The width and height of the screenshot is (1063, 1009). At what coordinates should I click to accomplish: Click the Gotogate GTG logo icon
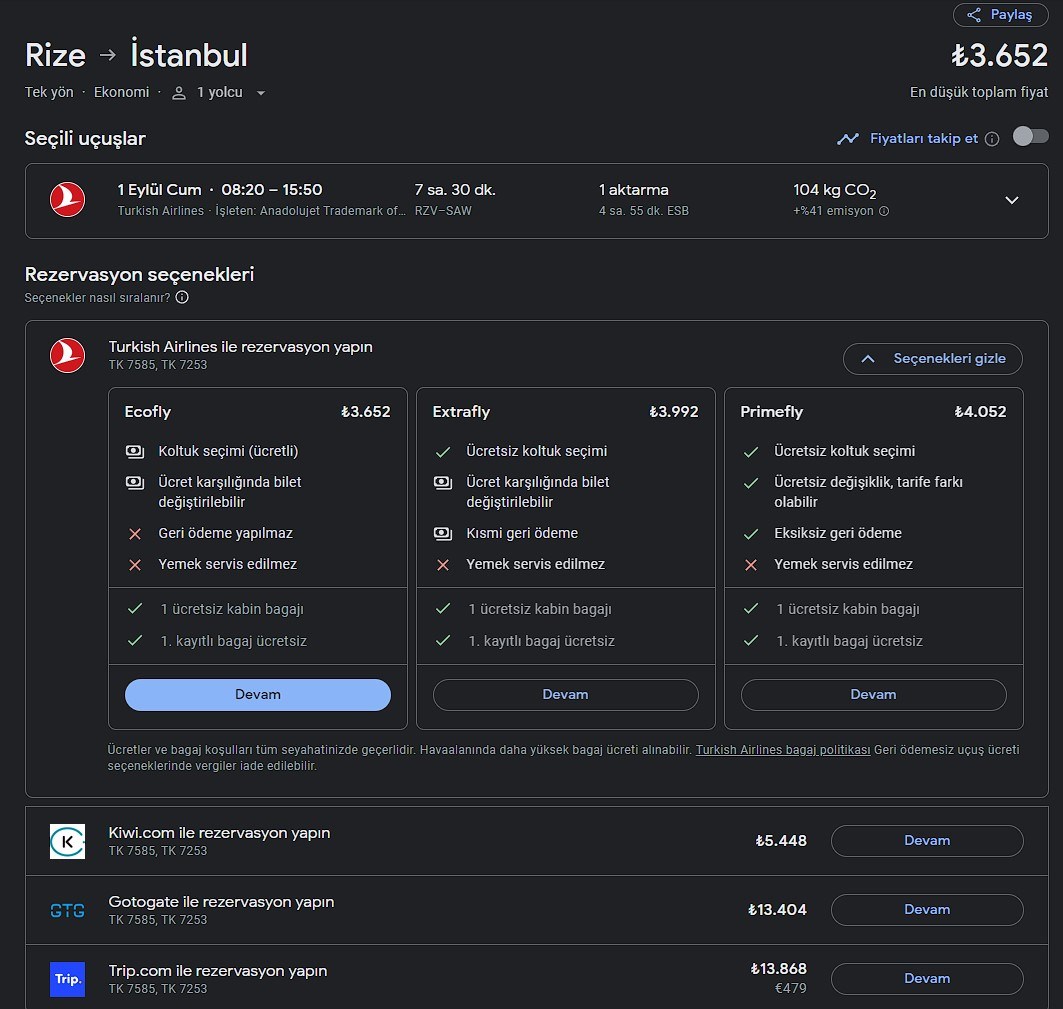point(67,911)
